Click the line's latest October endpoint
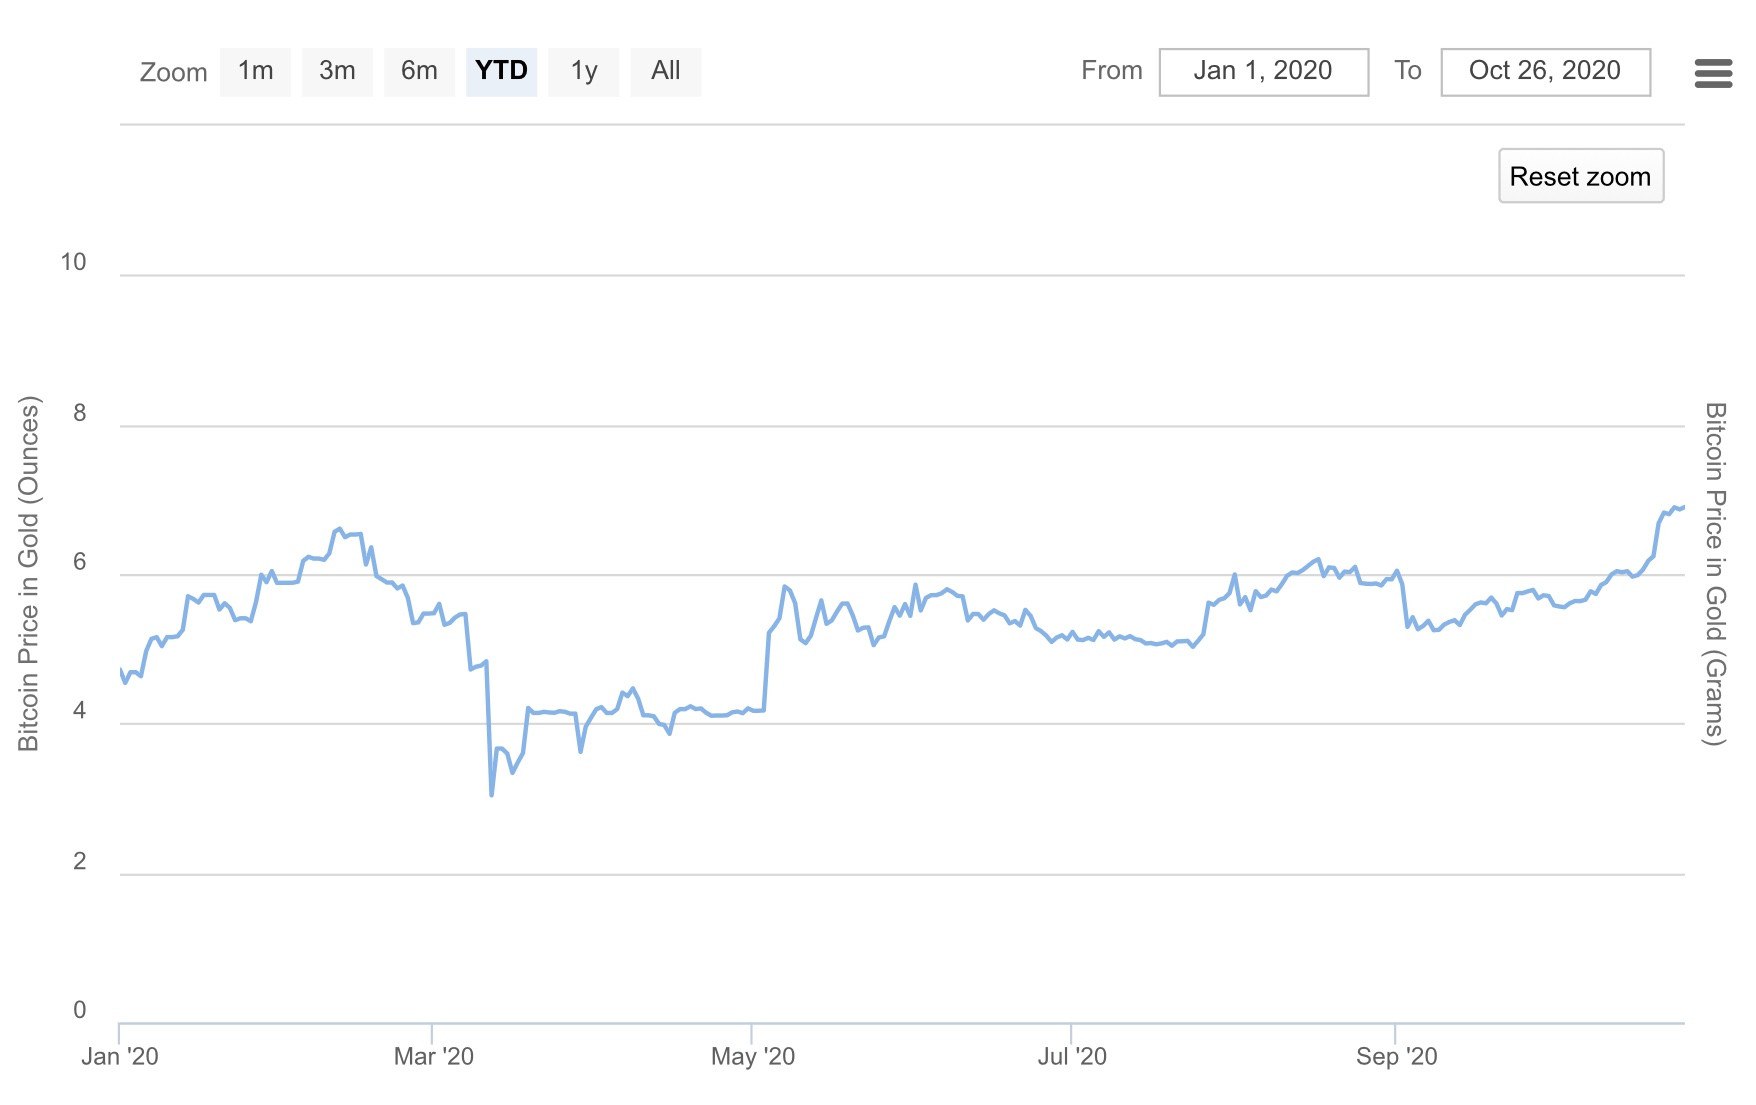The width and height of the screenshot is (1756, 1105). 1683,508
